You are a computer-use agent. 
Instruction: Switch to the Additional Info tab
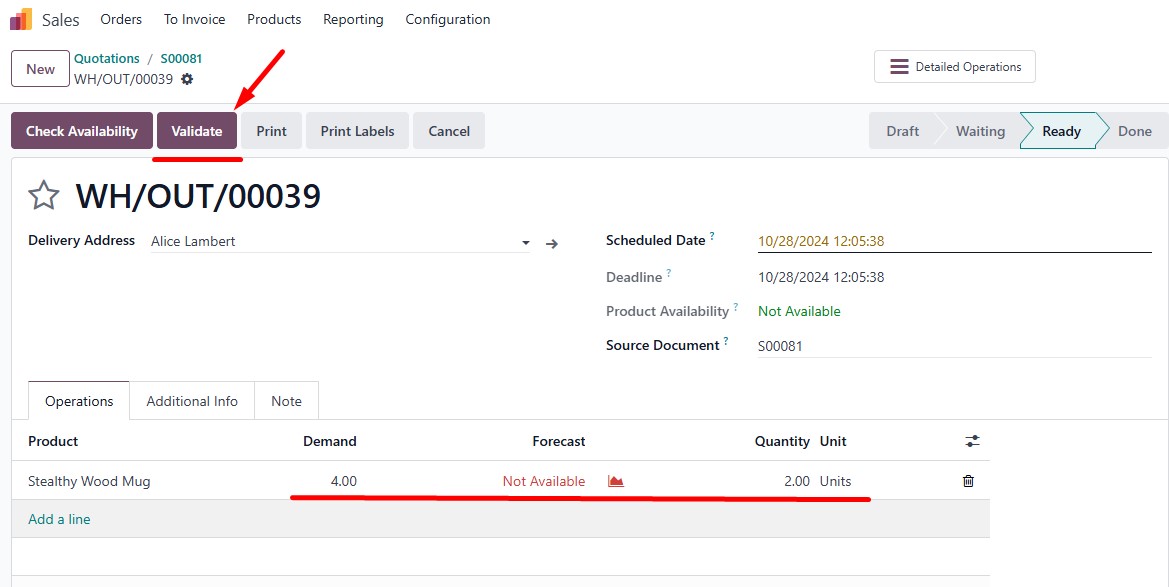[192, 401]
